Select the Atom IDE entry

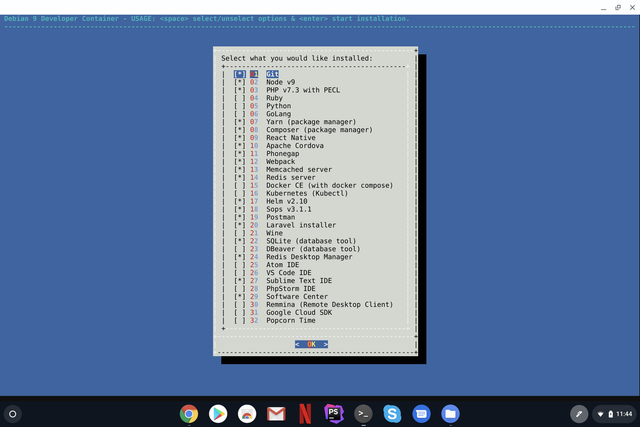point(267,265)
